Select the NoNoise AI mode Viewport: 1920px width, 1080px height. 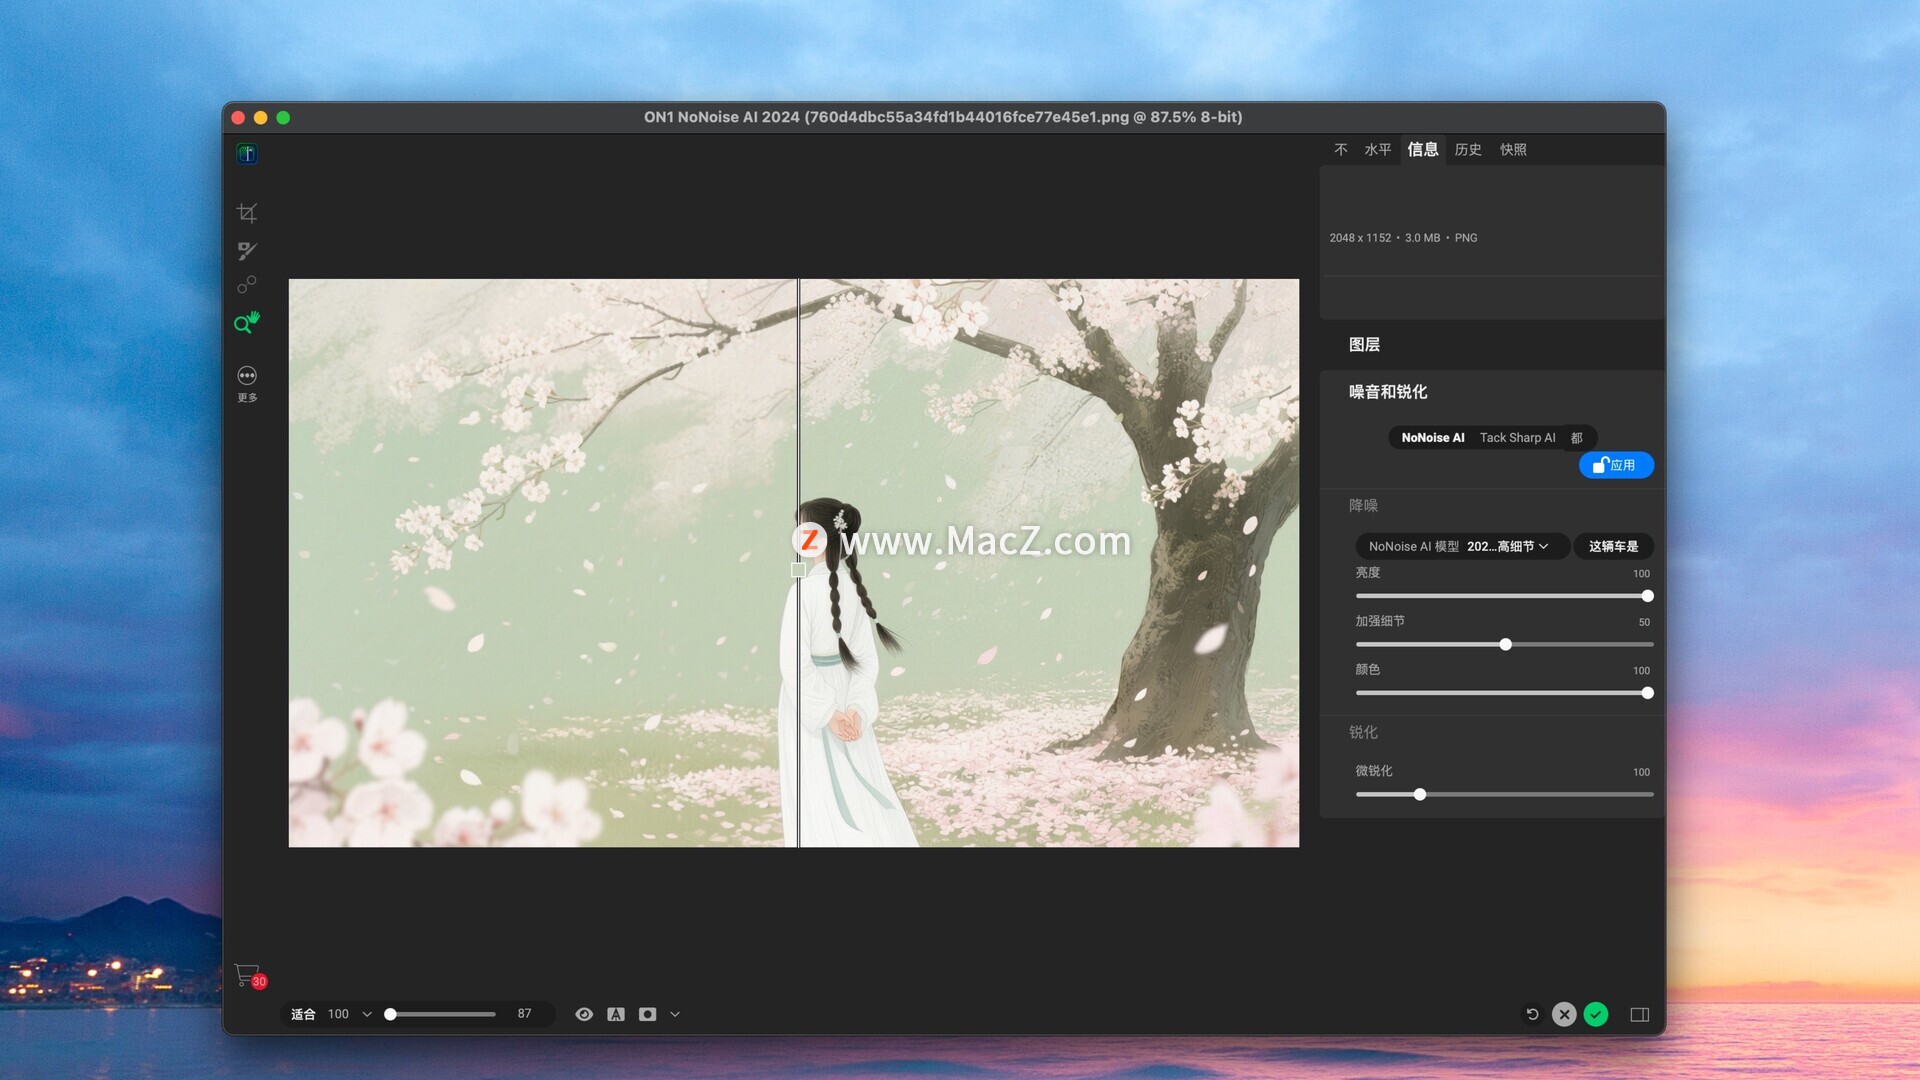[1432, 438]
